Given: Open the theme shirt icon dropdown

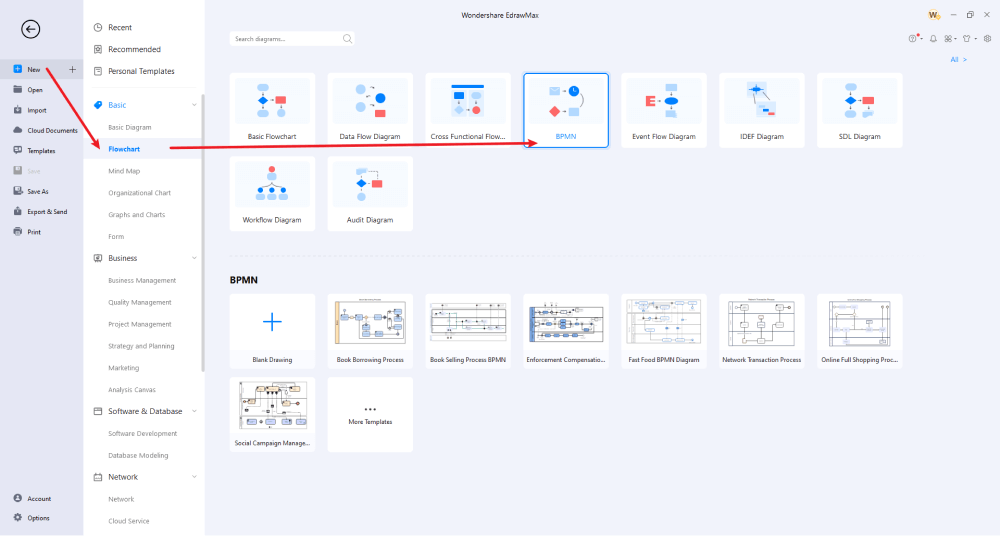Looking at the screenshot, I should (969, 39).
